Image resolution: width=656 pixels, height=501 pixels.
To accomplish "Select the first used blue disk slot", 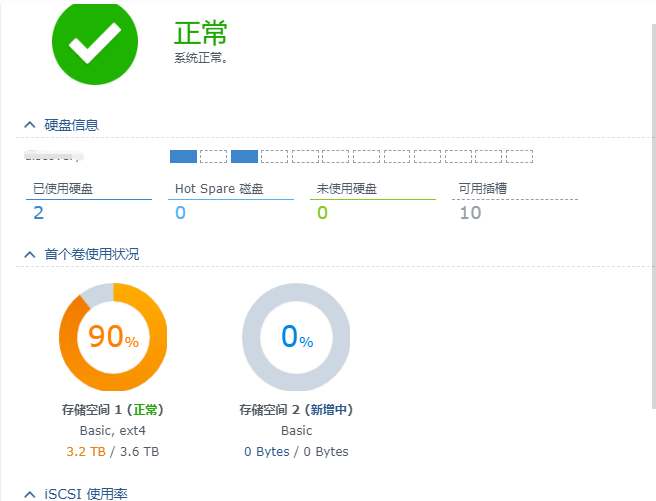I will 183,156.
